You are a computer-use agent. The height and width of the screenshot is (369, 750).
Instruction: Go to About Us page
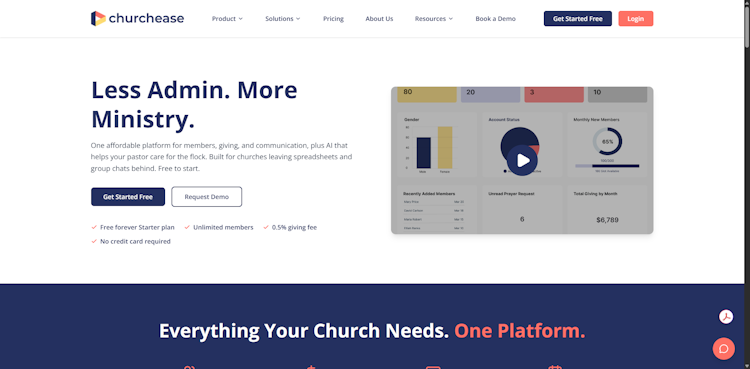click(379, 19)
